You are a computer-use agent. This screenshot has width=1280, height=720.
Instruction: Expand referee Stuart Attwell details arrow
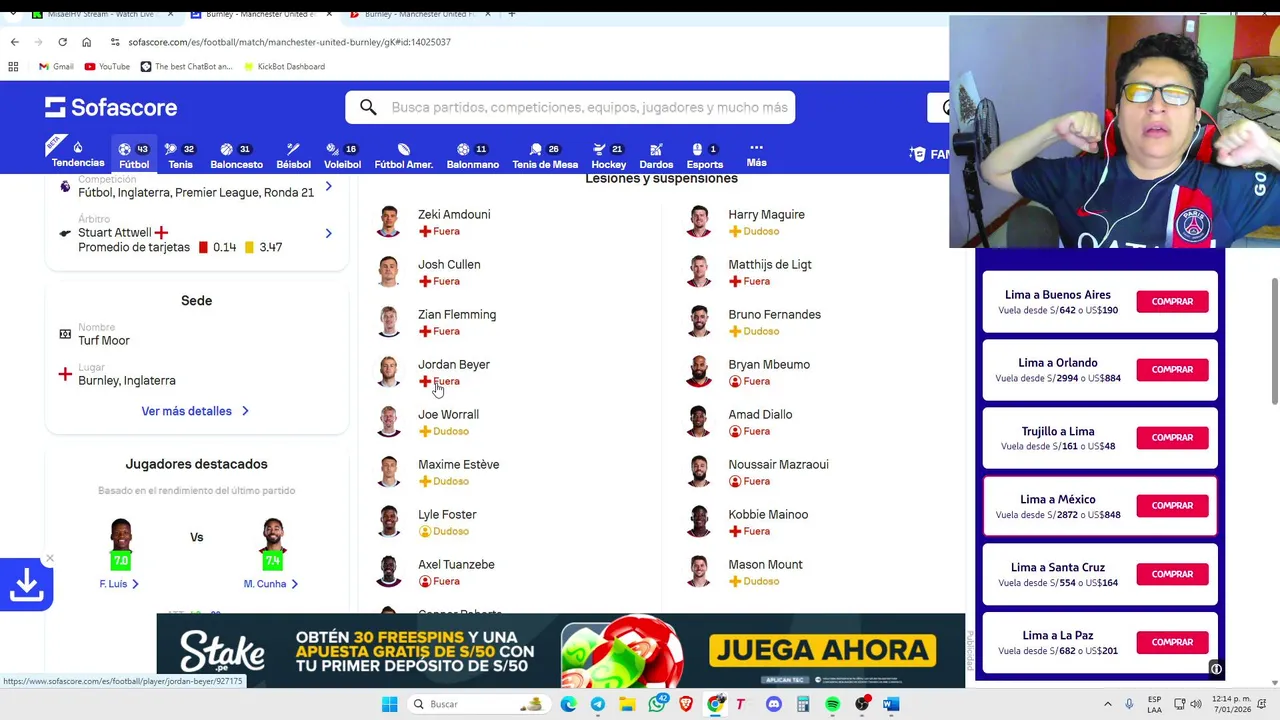pyautogui.click(x=328, y=233)
